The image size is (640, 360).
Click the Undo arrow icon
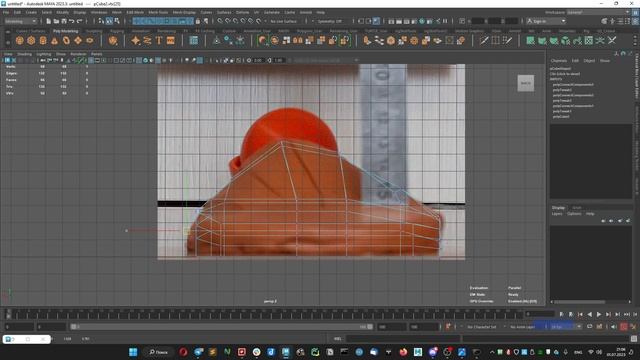(x=72, y=21)
